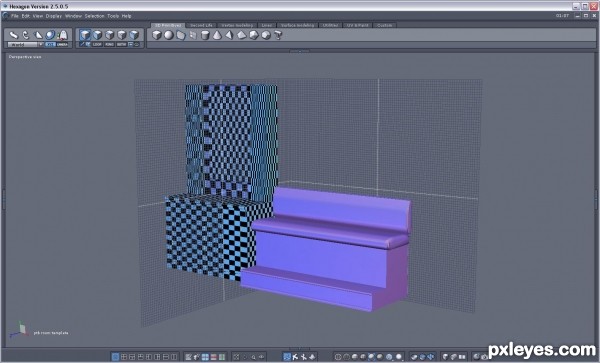The image size is (600, 363).
Task: Switch to the Vertex modeling tab
Action: pyautogui.click(x=237, y=25)
